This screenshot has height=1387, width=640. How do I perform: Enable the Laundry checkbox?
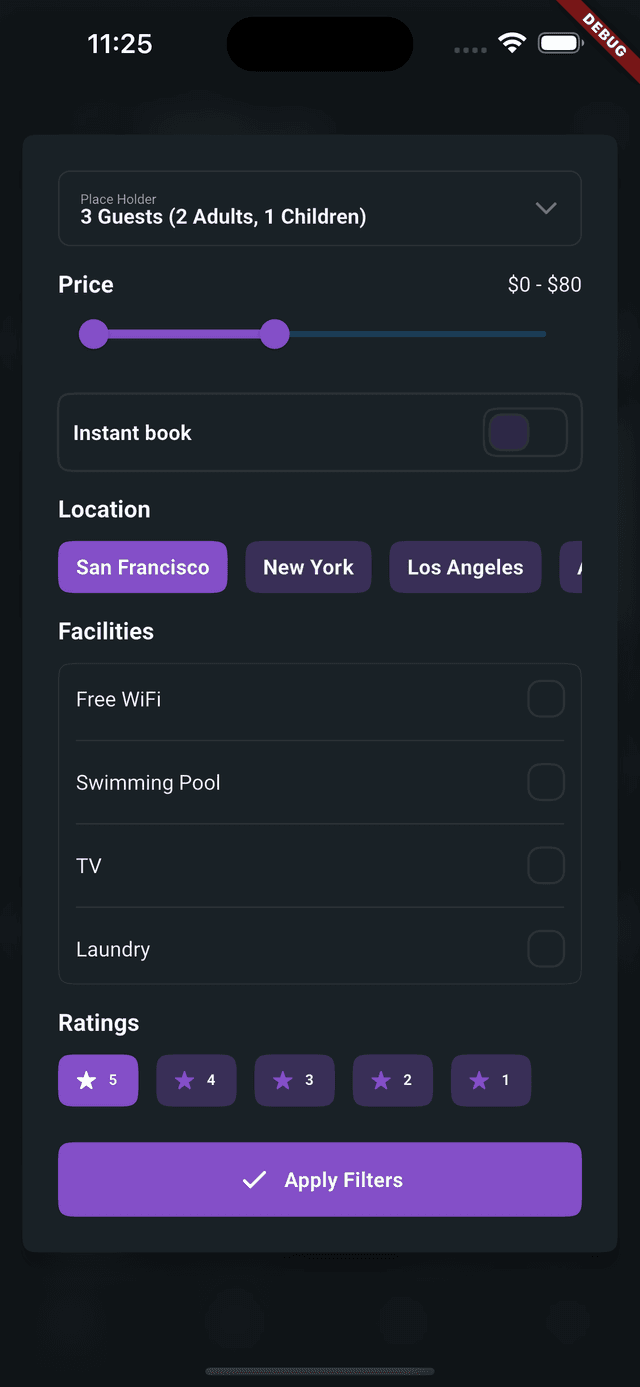pyautogui.click(x=546, y=949)
